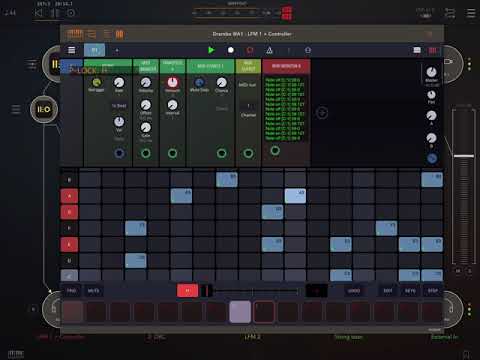Toggle the active note in D row

[136, 261]
